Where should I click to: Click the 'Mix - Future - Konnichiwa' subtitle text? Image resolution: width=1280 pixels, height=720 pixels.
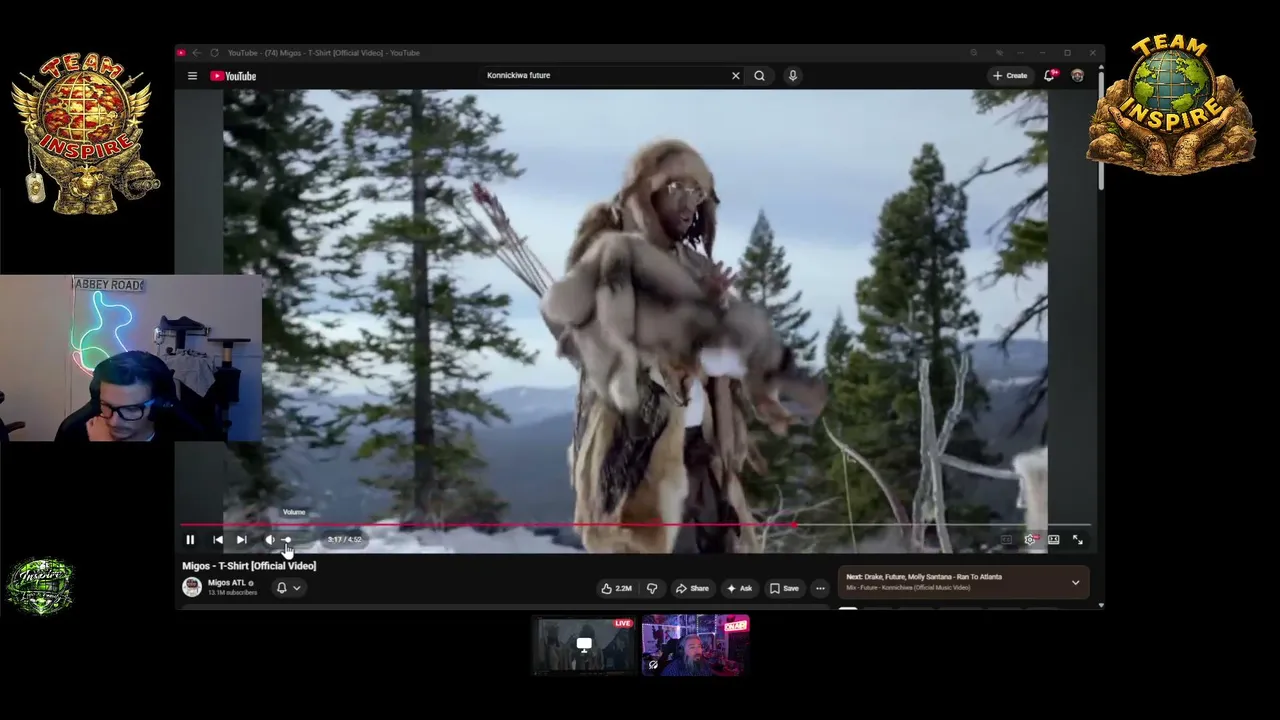click(x=908, y=588)
